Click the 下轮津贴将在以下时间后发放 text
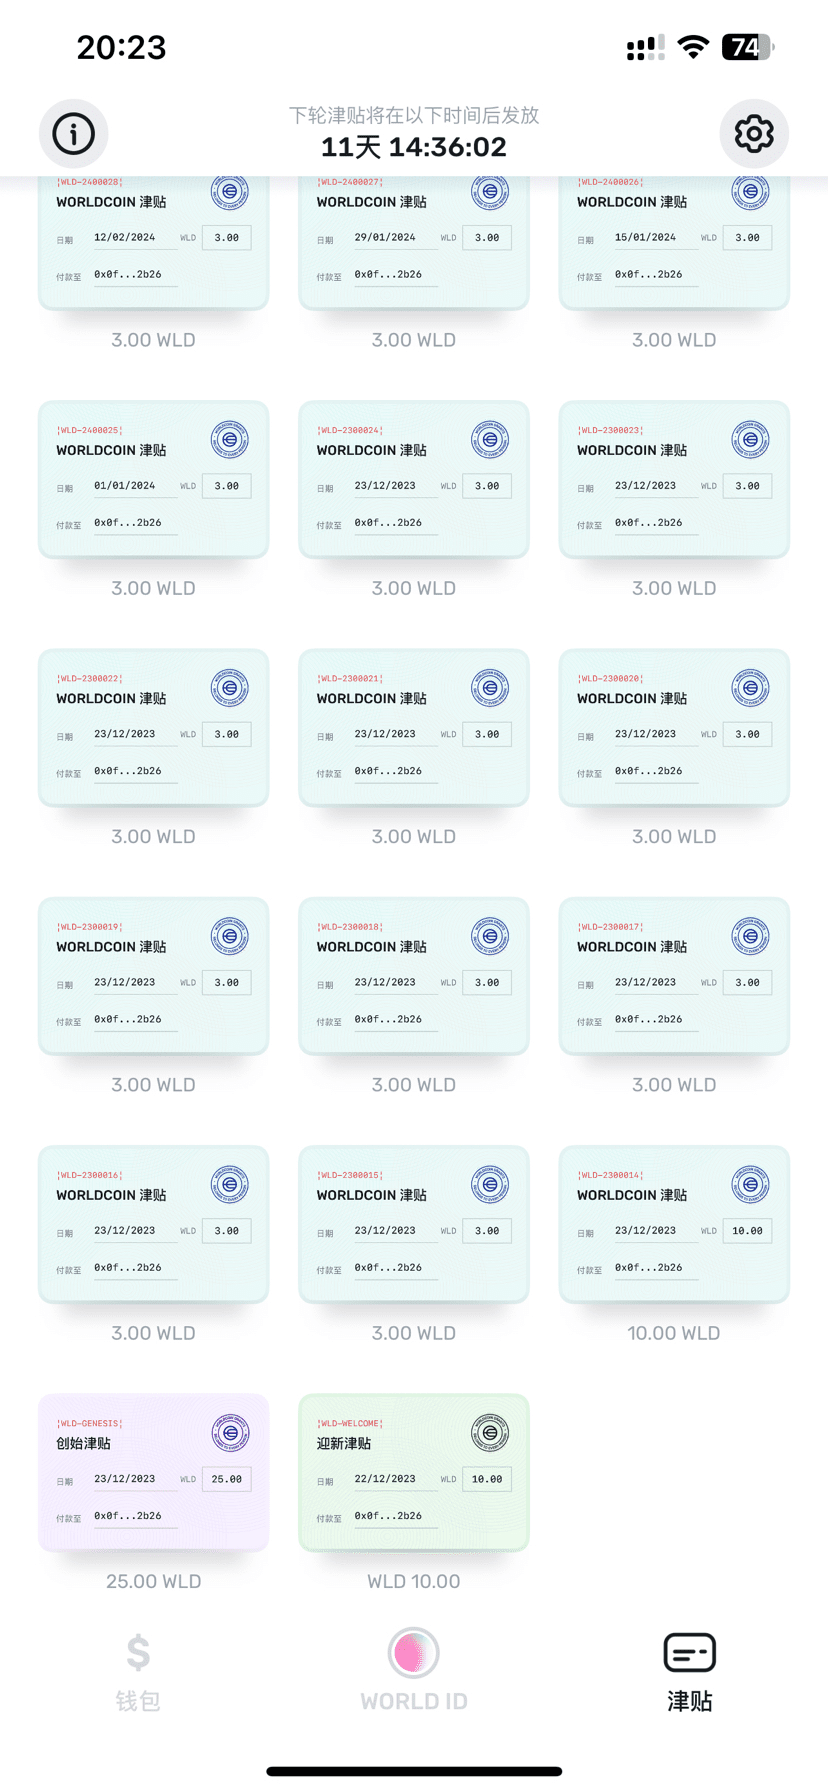Image resolution: width=828 pixels, height=1792 pixels. [414, 115]
